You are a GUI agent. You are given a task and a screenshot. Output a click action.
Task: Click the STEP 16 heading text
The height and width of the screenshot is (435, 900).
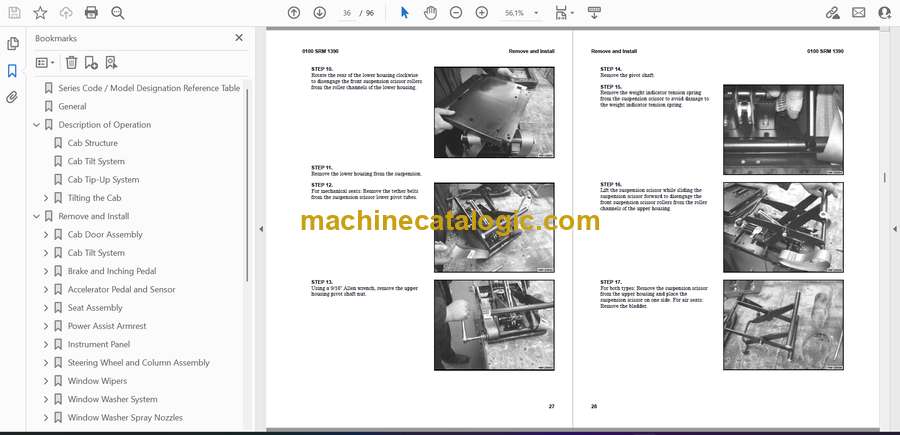tap(611, 185)
